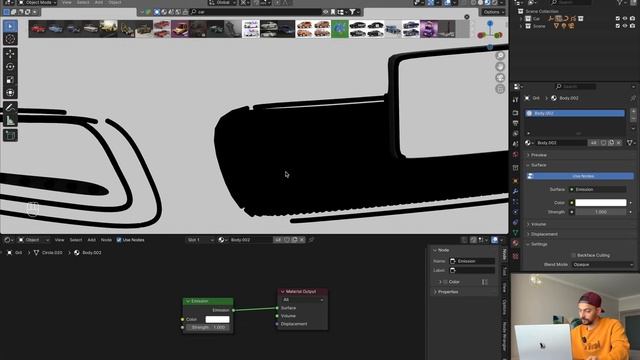Hide the Scene collection with eye icon

(x=625, y=26)
